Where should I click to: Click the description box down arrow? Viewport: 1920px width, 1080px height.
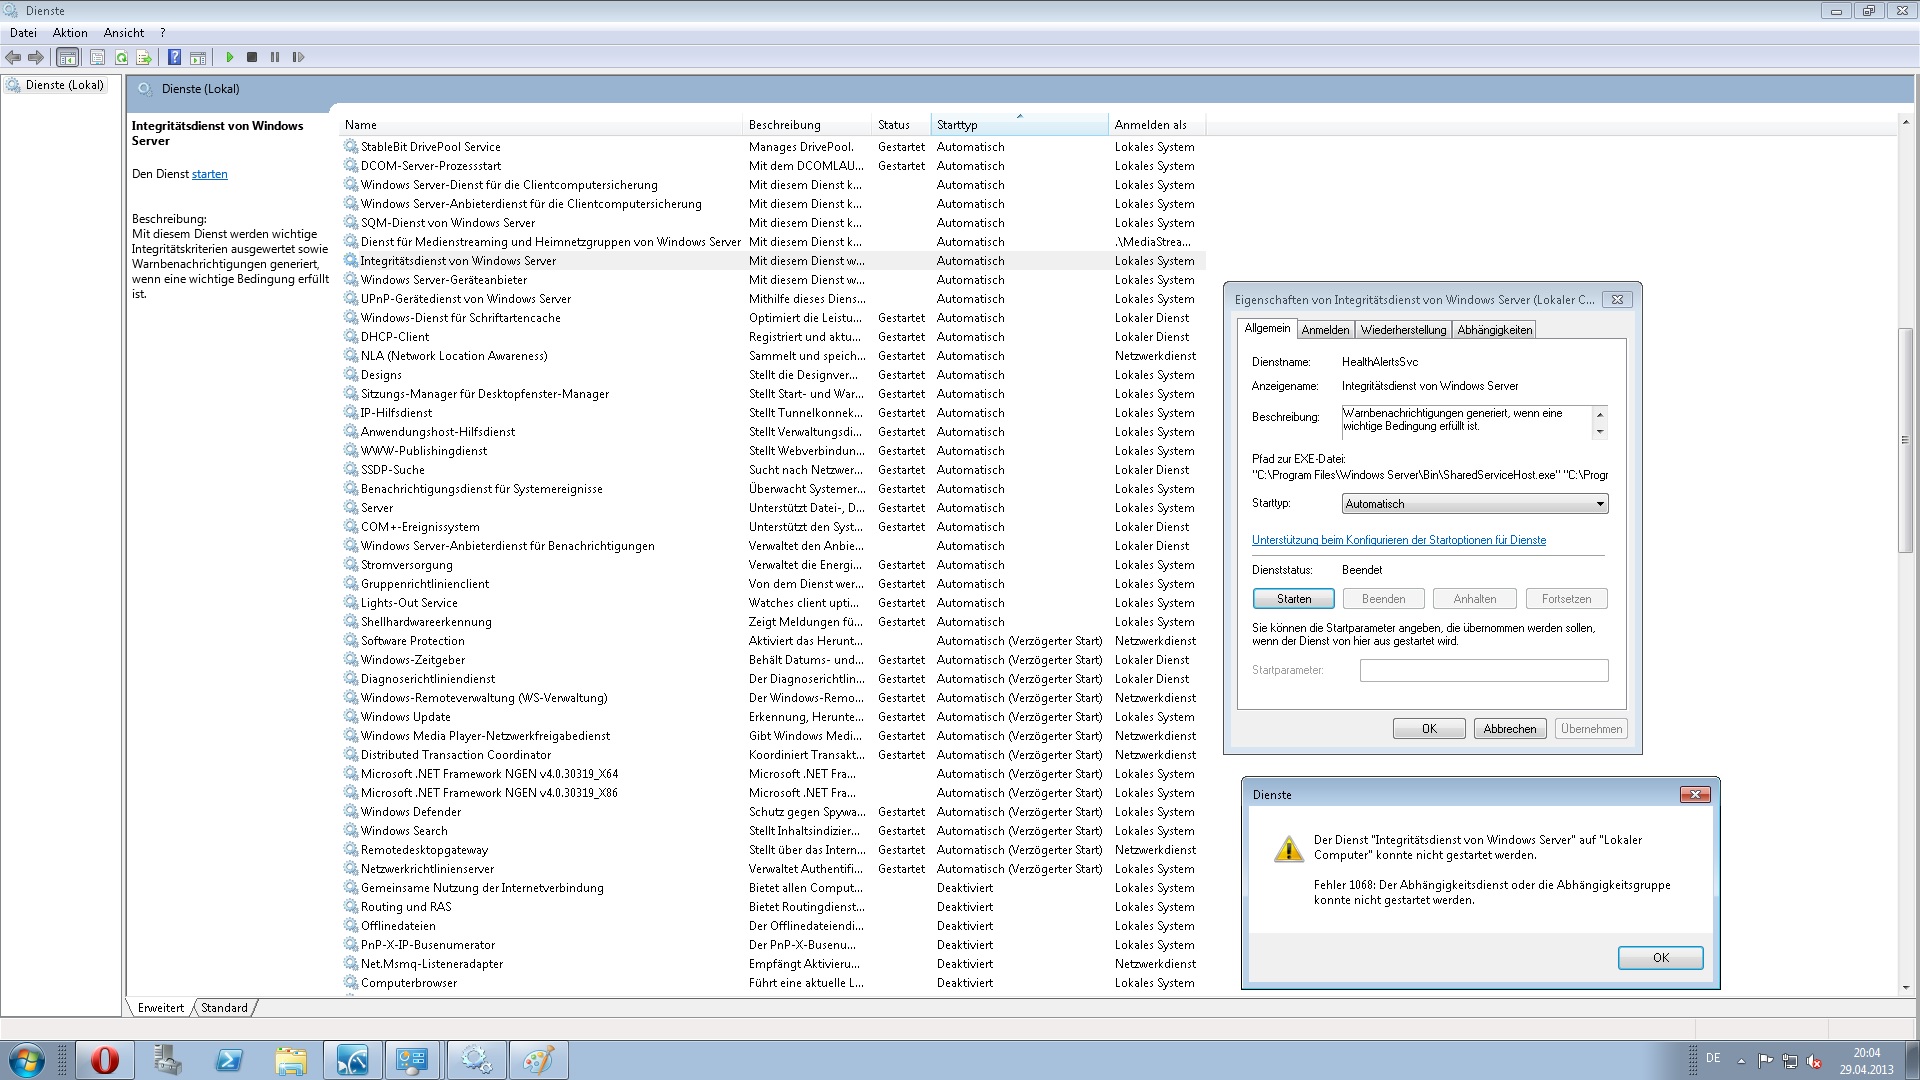[x=1600, y=432]
